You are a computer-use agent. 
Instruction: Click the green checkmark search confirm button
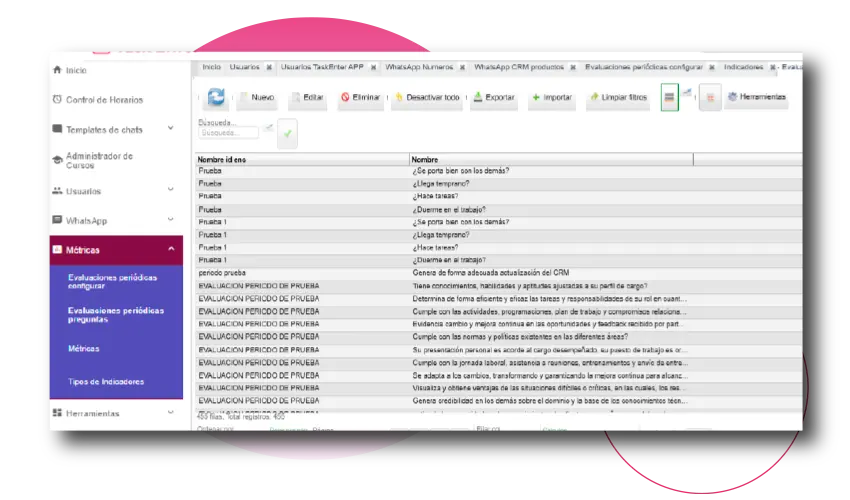[x=287, y=132]
